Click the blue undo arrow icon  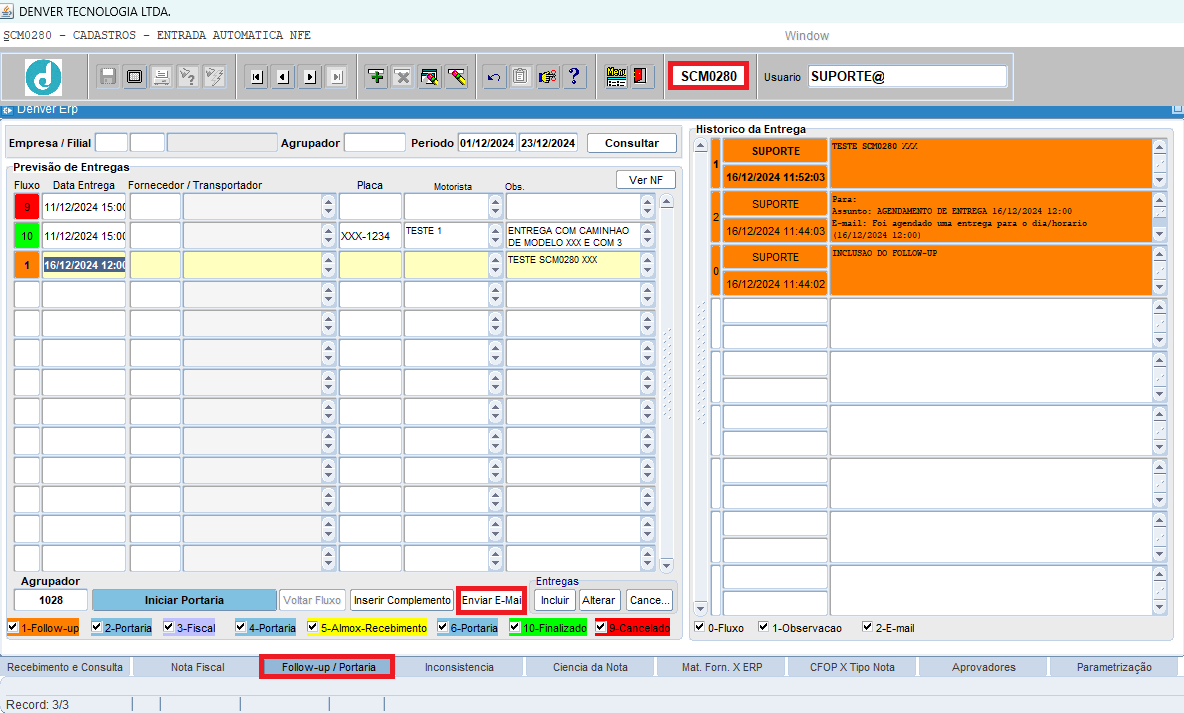click(x=494, y=76)
